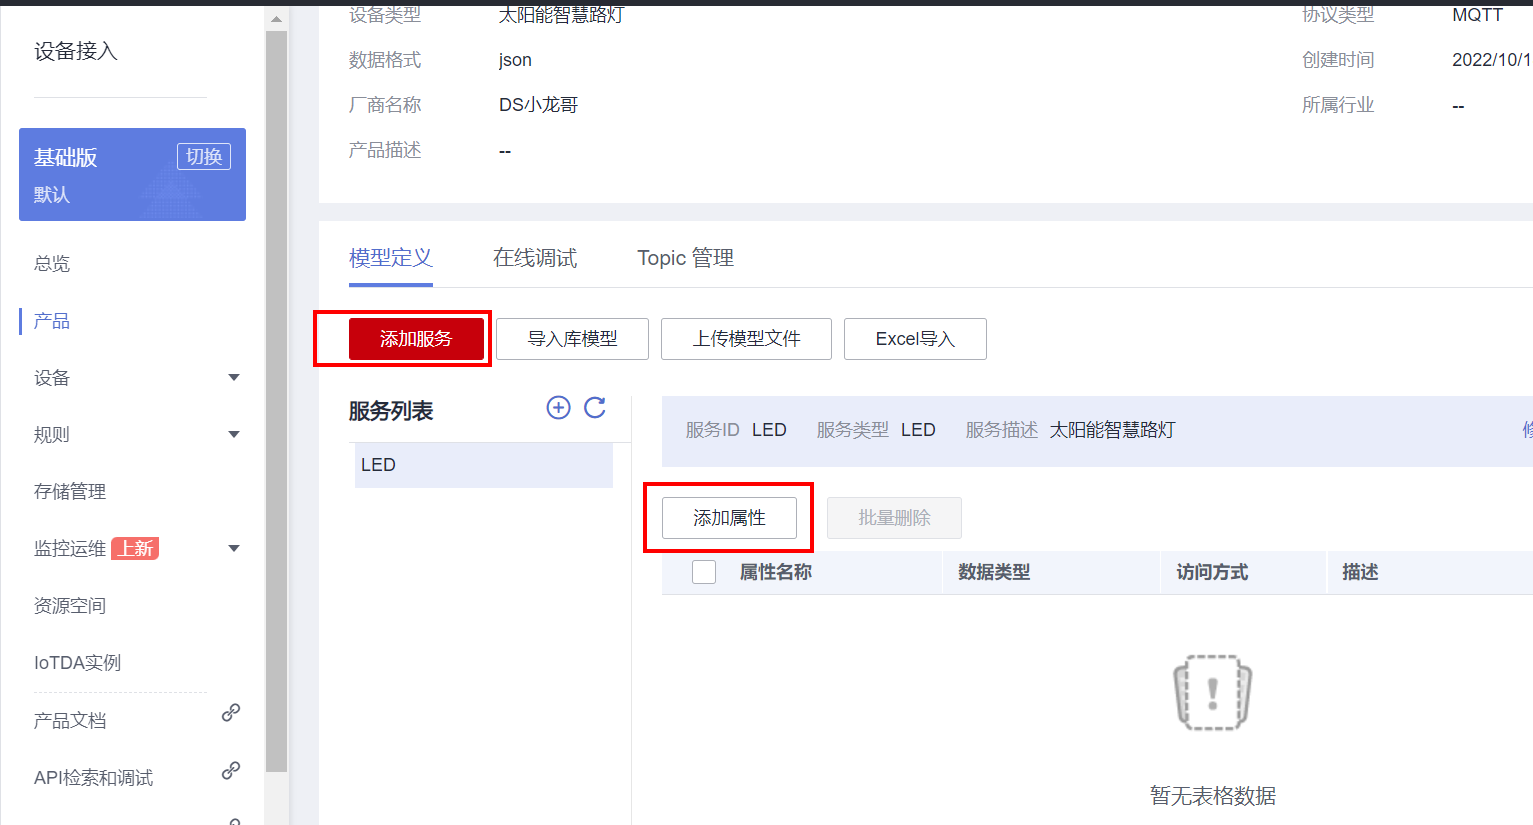The height and width of the screenshot is (825, 1533).
Task: Refresh the service list with the reload icon
Action: point(595,408)
